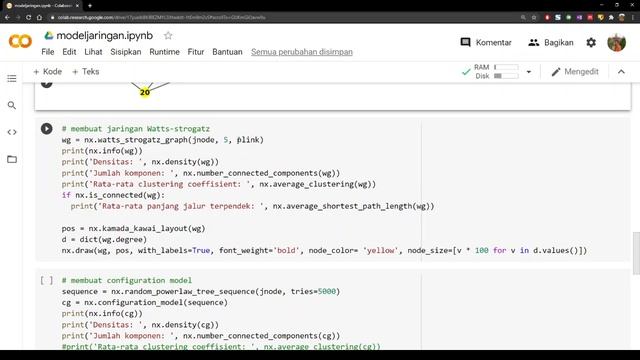Bookmark page with address bar star
The height and width of the screenshot is (360, 640).
(x=534, y=17)
